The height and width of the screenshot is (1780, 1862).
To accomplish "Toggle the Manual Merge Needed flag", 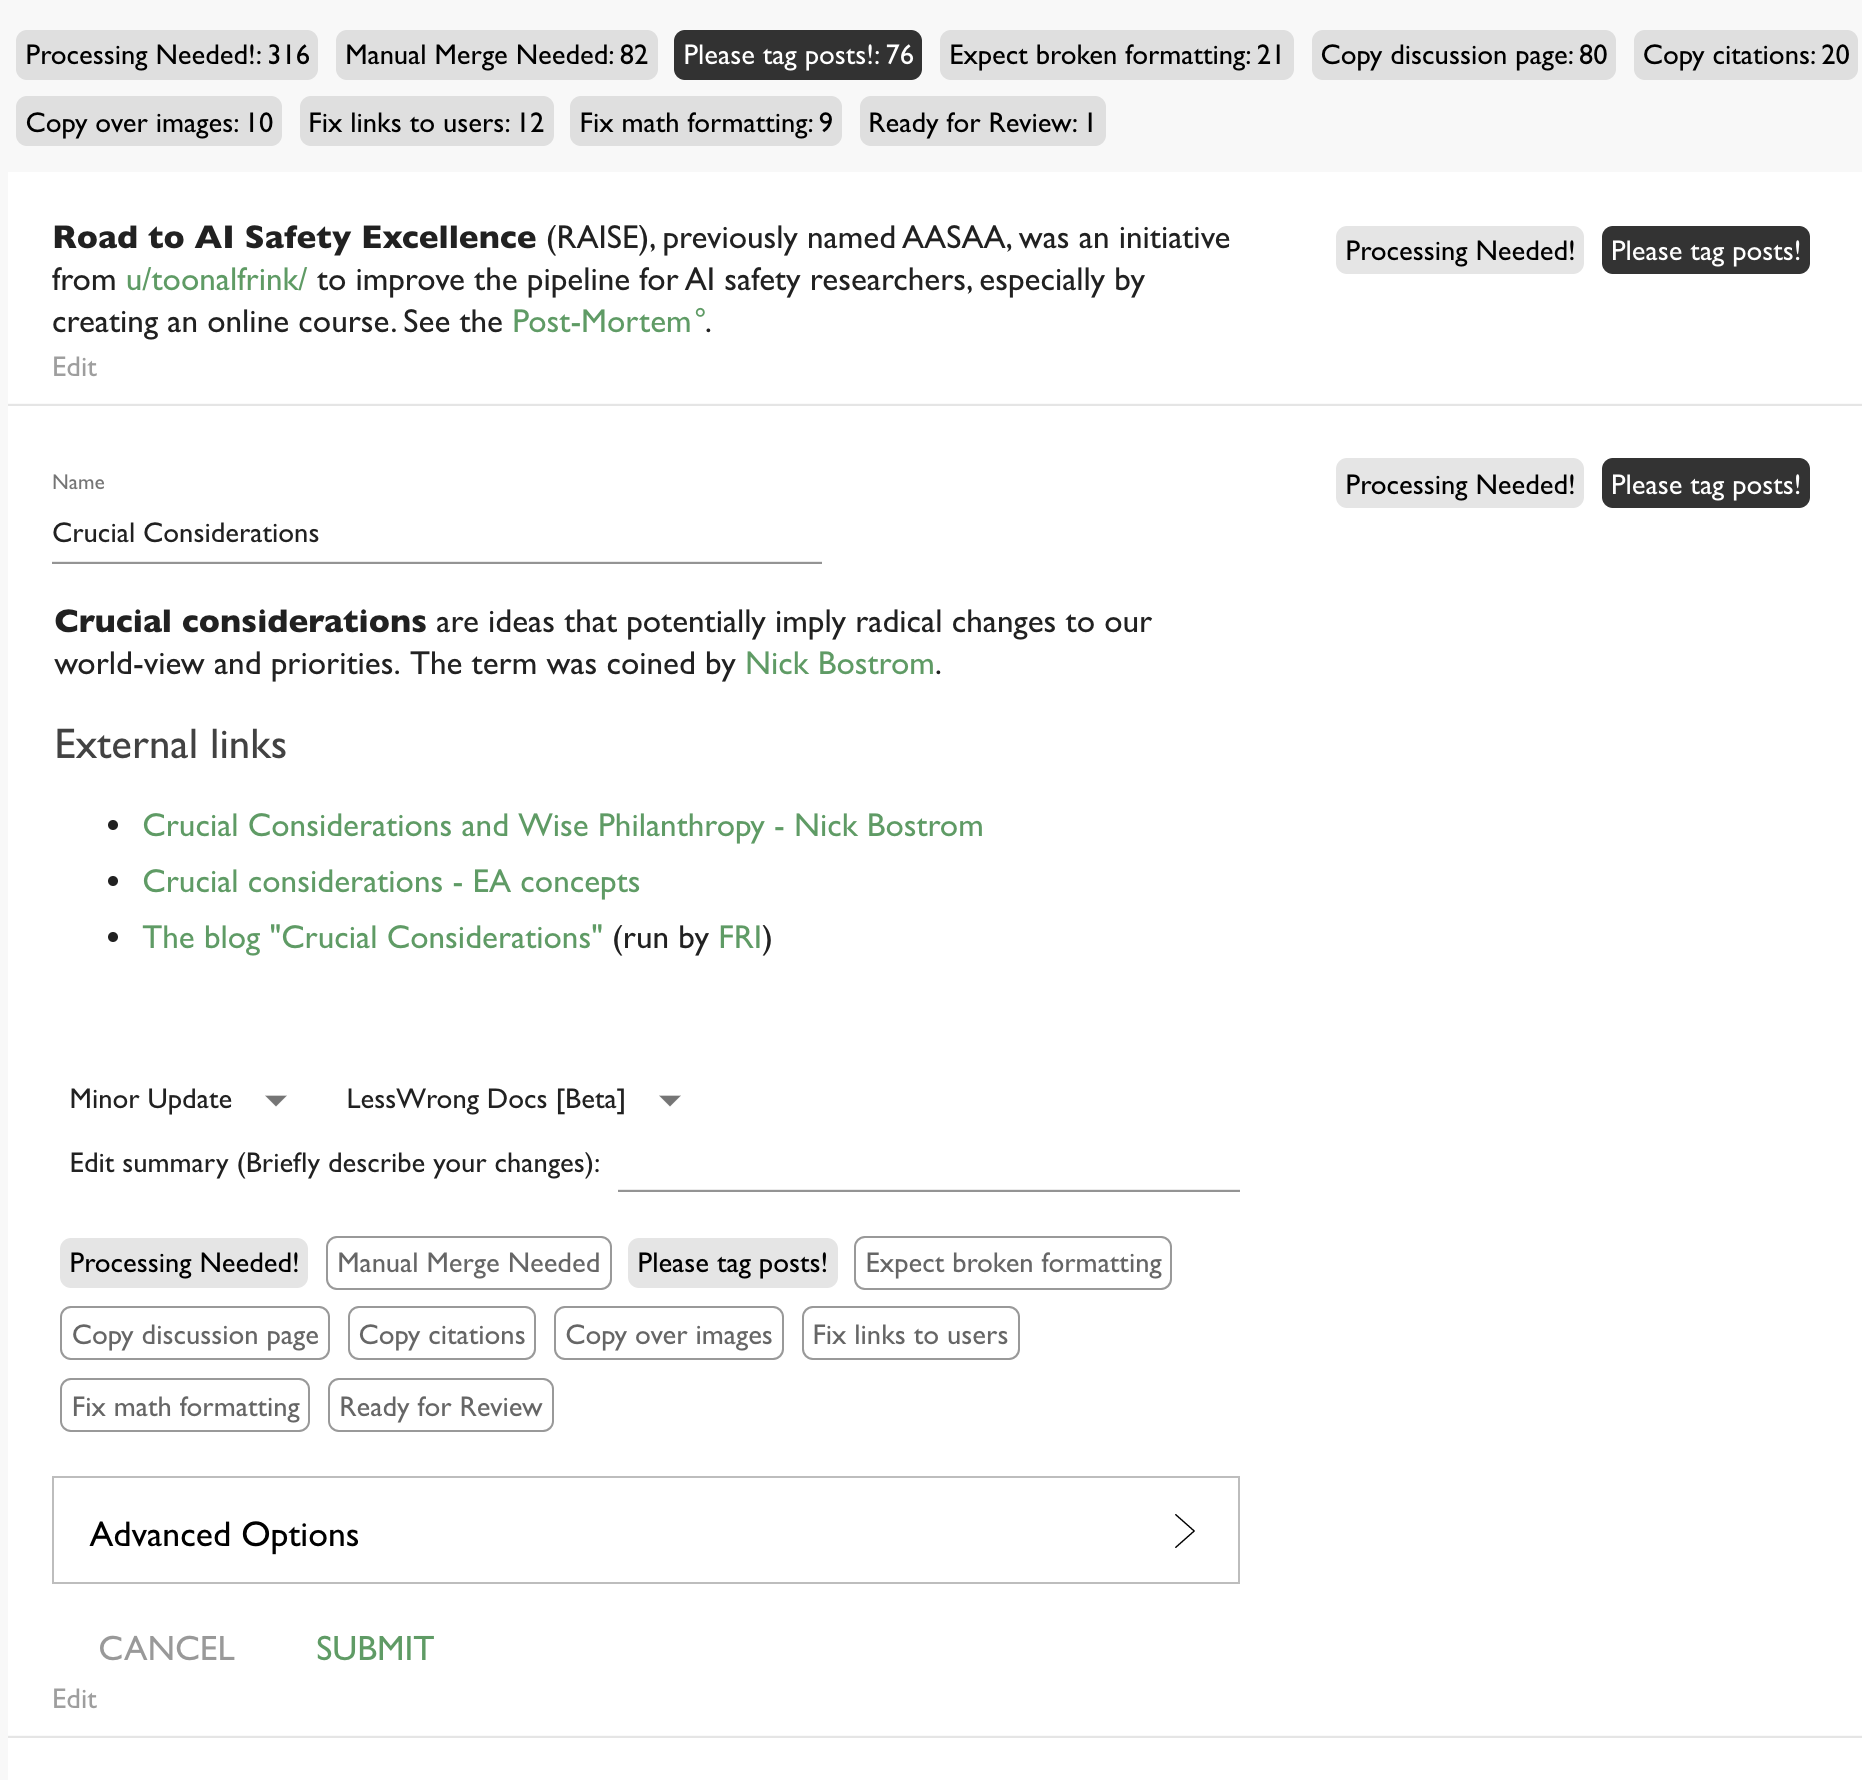I will point(468,1263).
